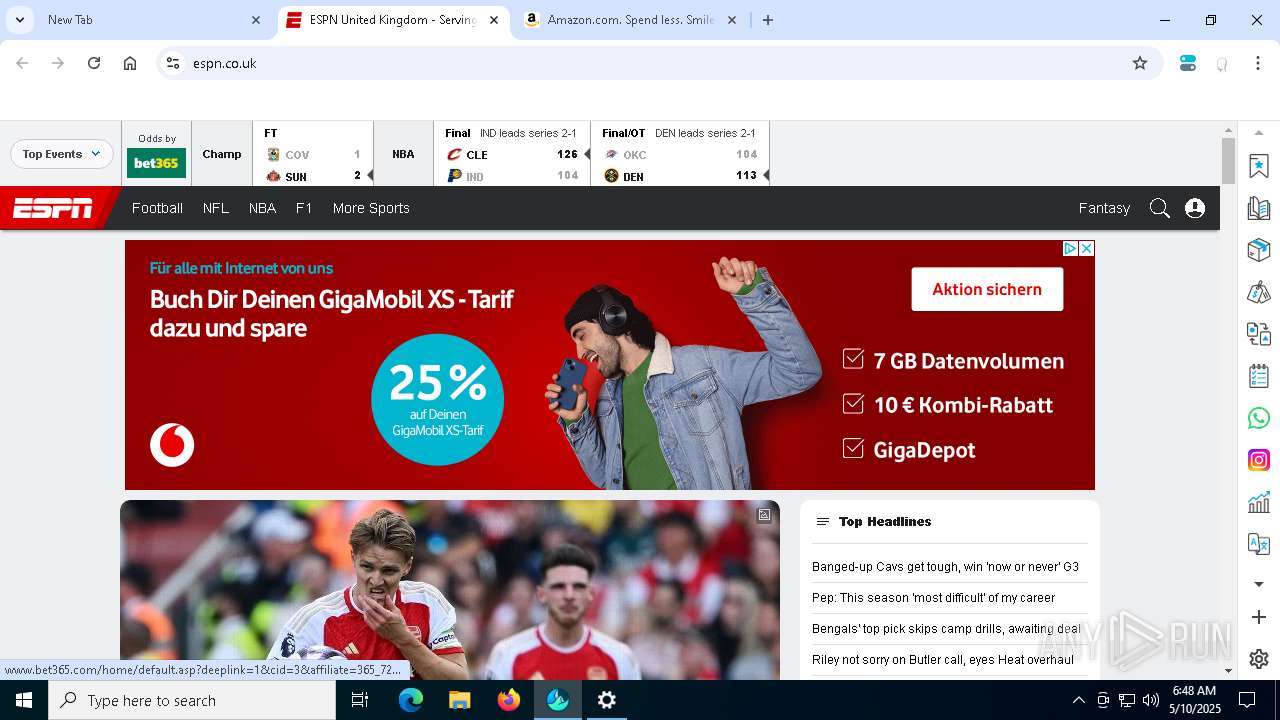
Task: Open the NFL menu
Action: [216, 208]
